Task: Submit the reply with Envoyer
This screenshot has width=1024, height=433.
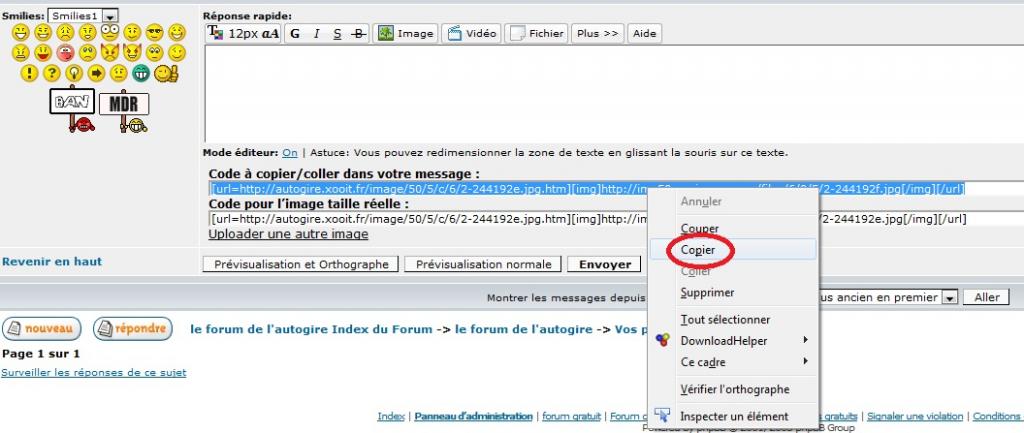Action: (x=605, y=265)
